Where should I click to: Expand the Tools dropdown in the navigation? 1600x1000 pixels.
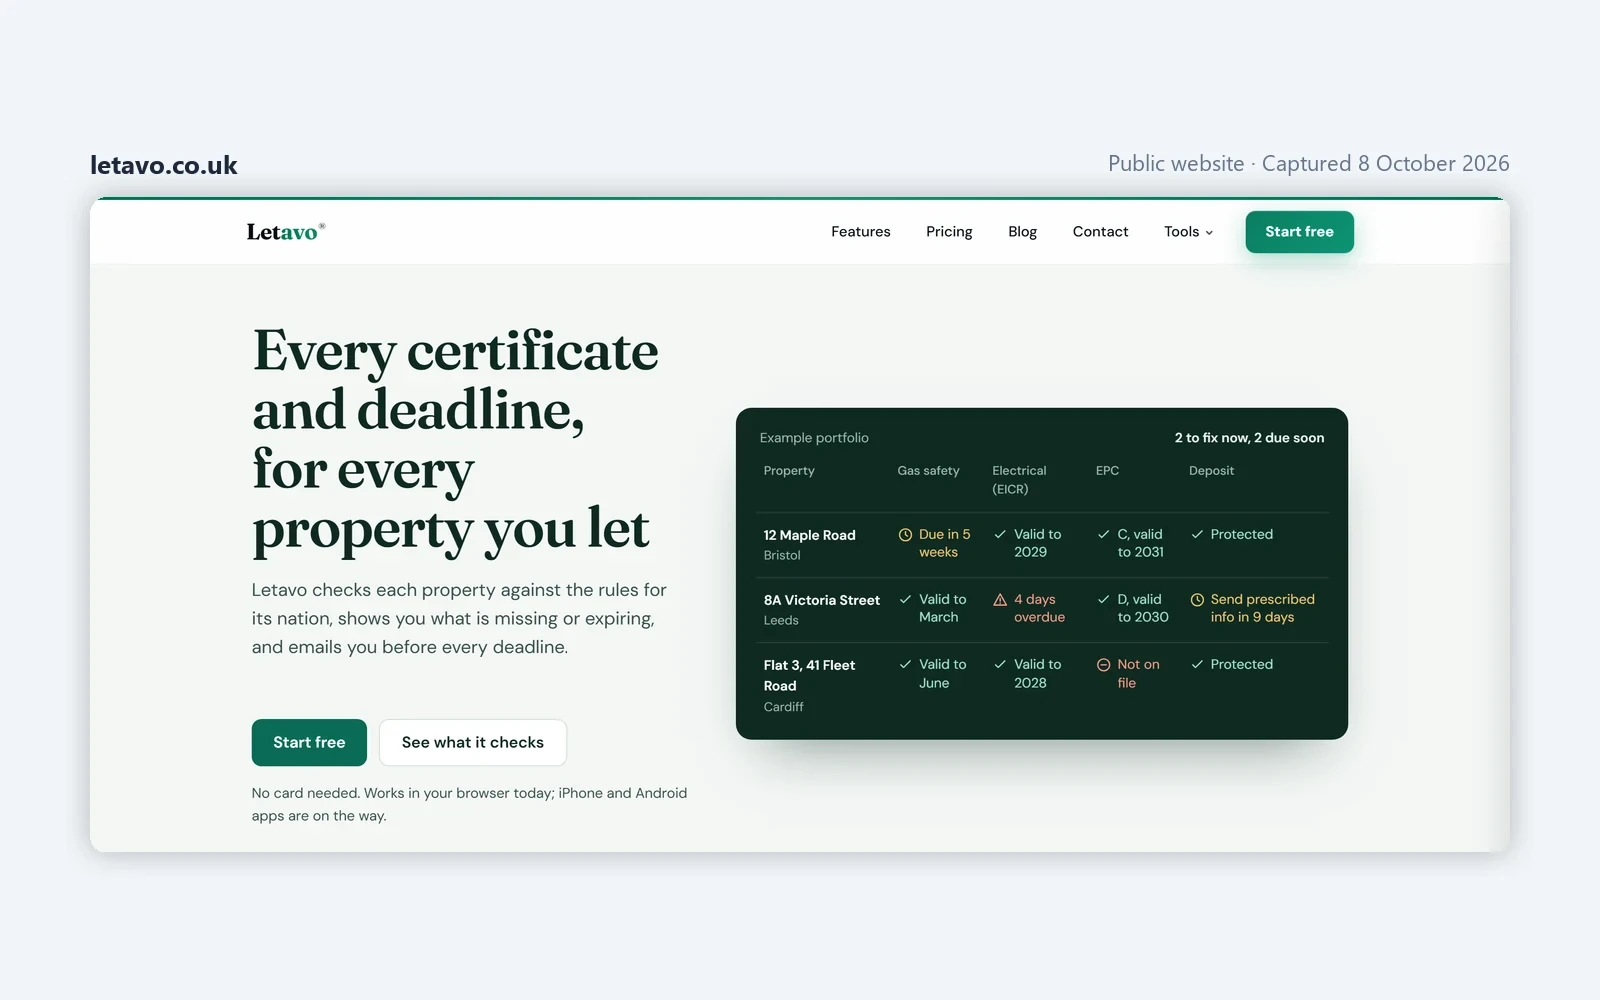pos(1188,232)
